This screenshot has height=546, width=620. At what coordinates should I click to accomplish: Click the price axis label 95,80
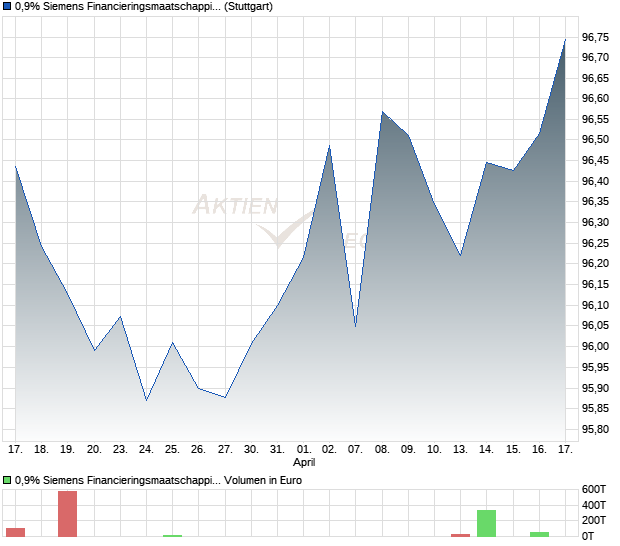[x=595, y=429]
